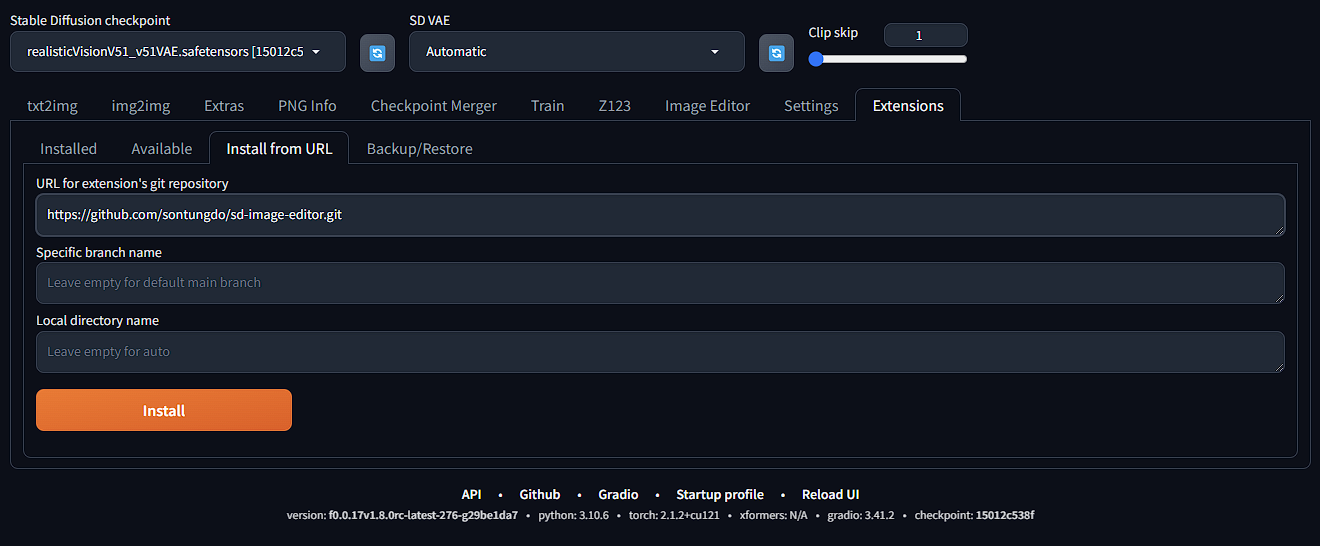Expand the SD VAE dropdown
Image resolution: width=1320 pixels, height=546 pixels.
pos(576,52)
